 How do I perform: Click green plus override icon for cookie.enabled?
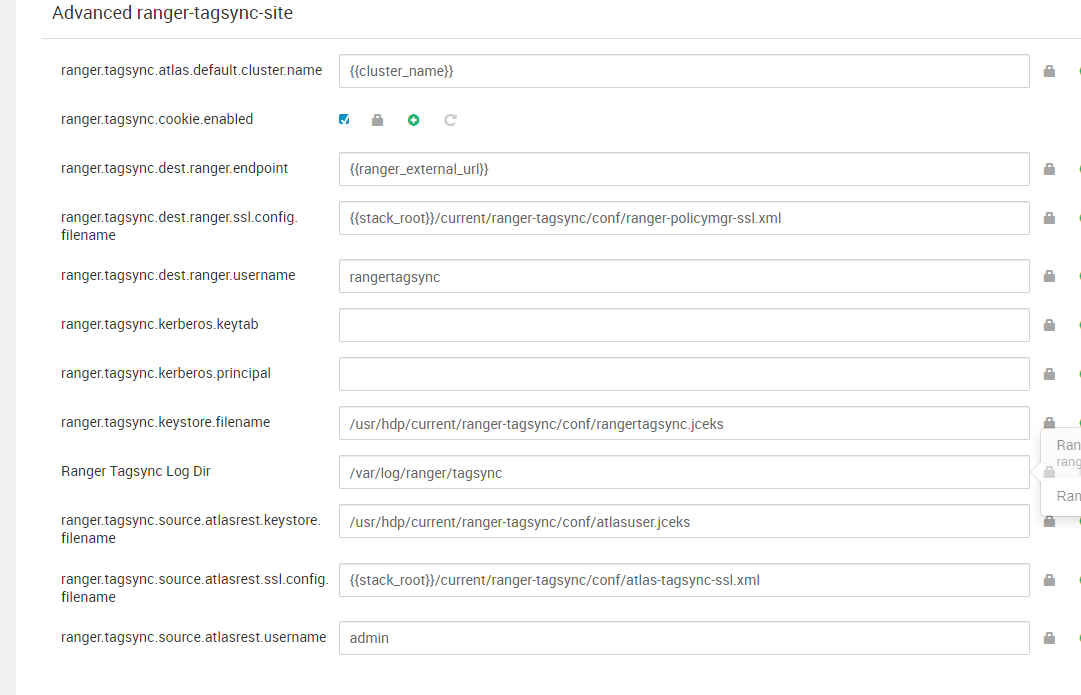click(414, 120)
